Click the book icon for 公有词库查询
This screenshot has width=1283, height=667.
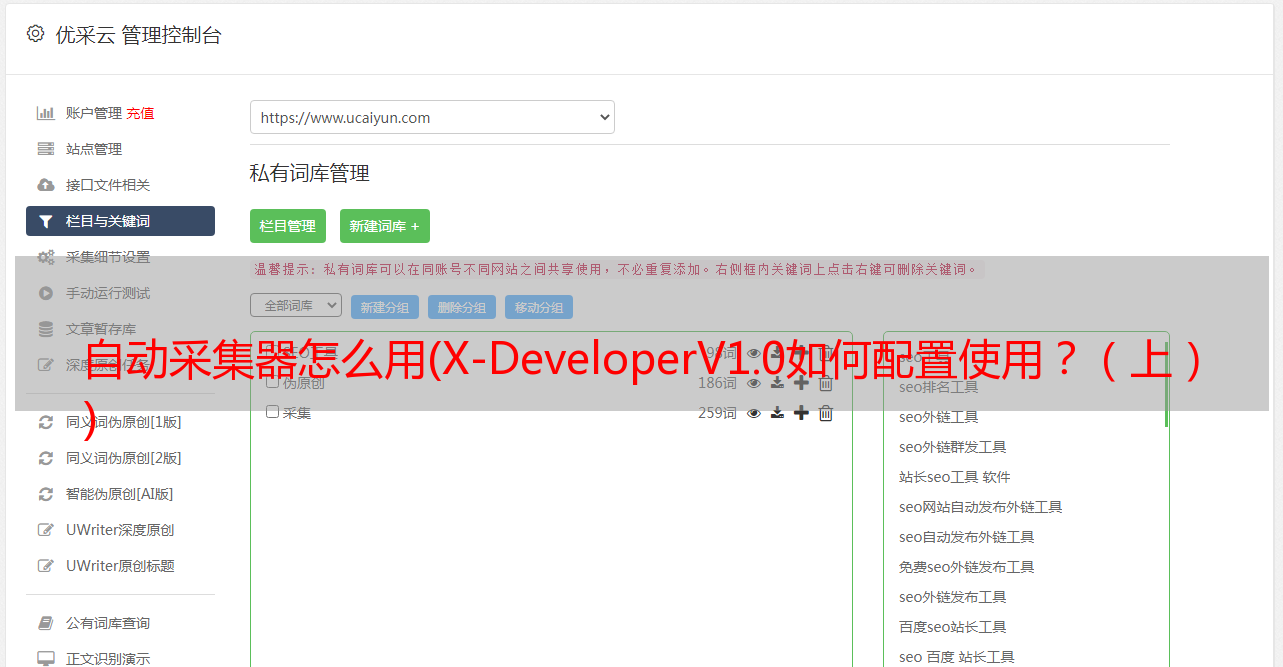coord(45,623)
